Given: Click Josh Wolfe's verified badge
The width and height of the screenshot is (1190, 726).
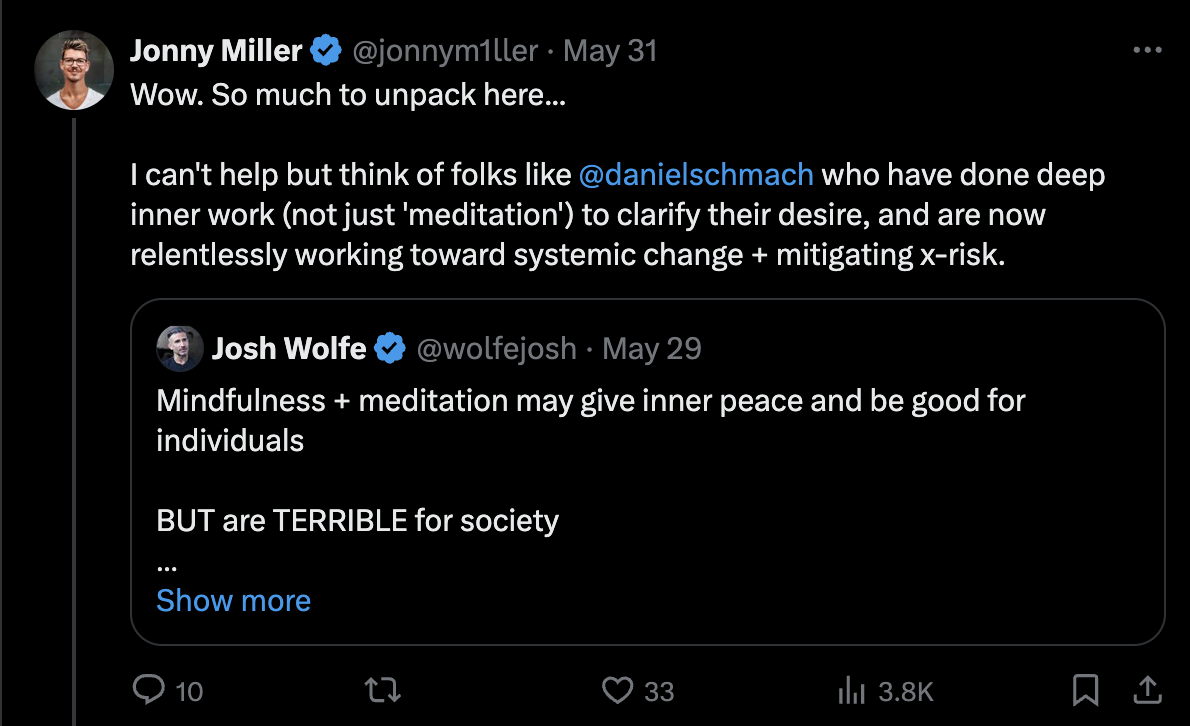Looking at the screenshot, I should tap(389, 348).
